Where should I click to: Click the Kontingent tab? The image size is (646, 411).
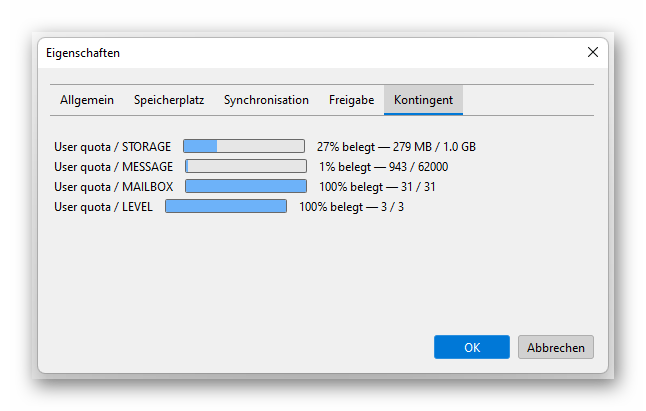pyautogui.click(x=423, y=100)
